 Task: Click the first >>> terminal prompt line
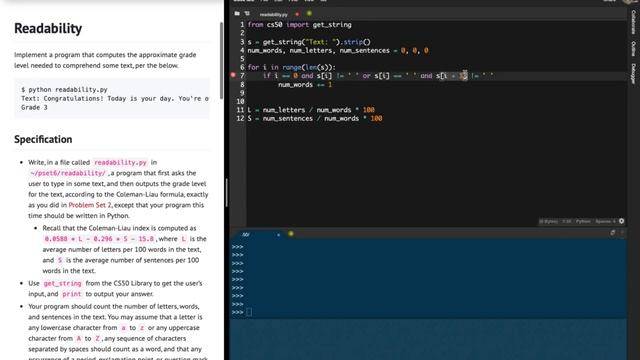pyautogui.click(x=238, y=247)
